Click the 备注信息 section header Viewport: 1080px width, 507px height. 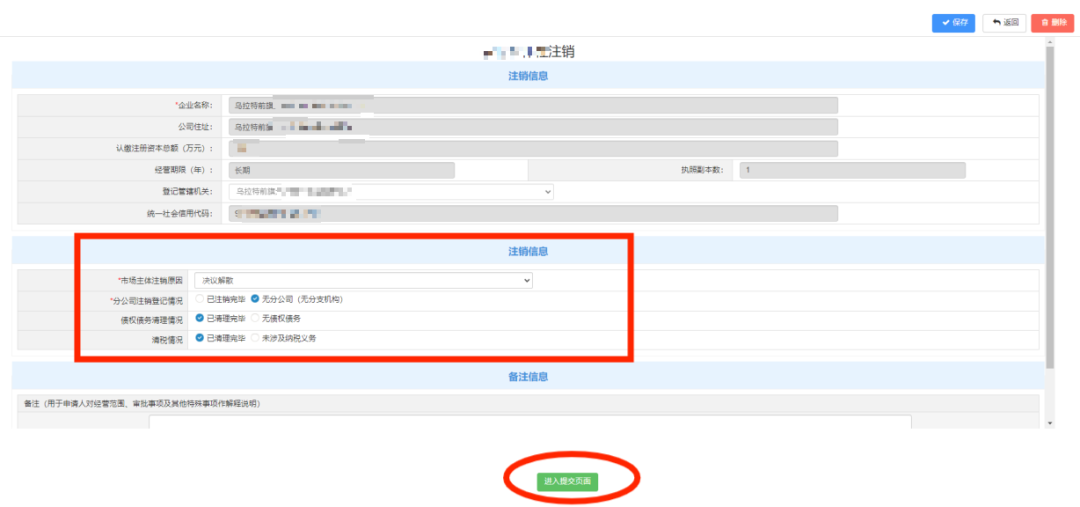(528, 377)
